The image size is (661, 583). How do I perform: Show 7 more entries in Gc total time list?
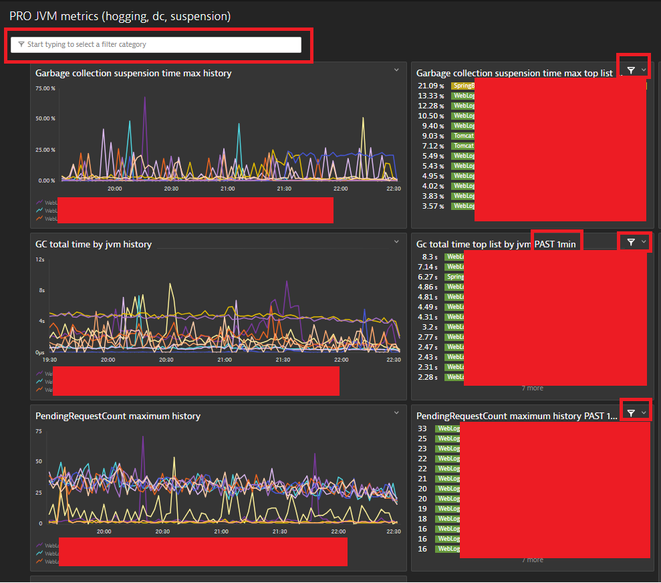tap(532, 388)
